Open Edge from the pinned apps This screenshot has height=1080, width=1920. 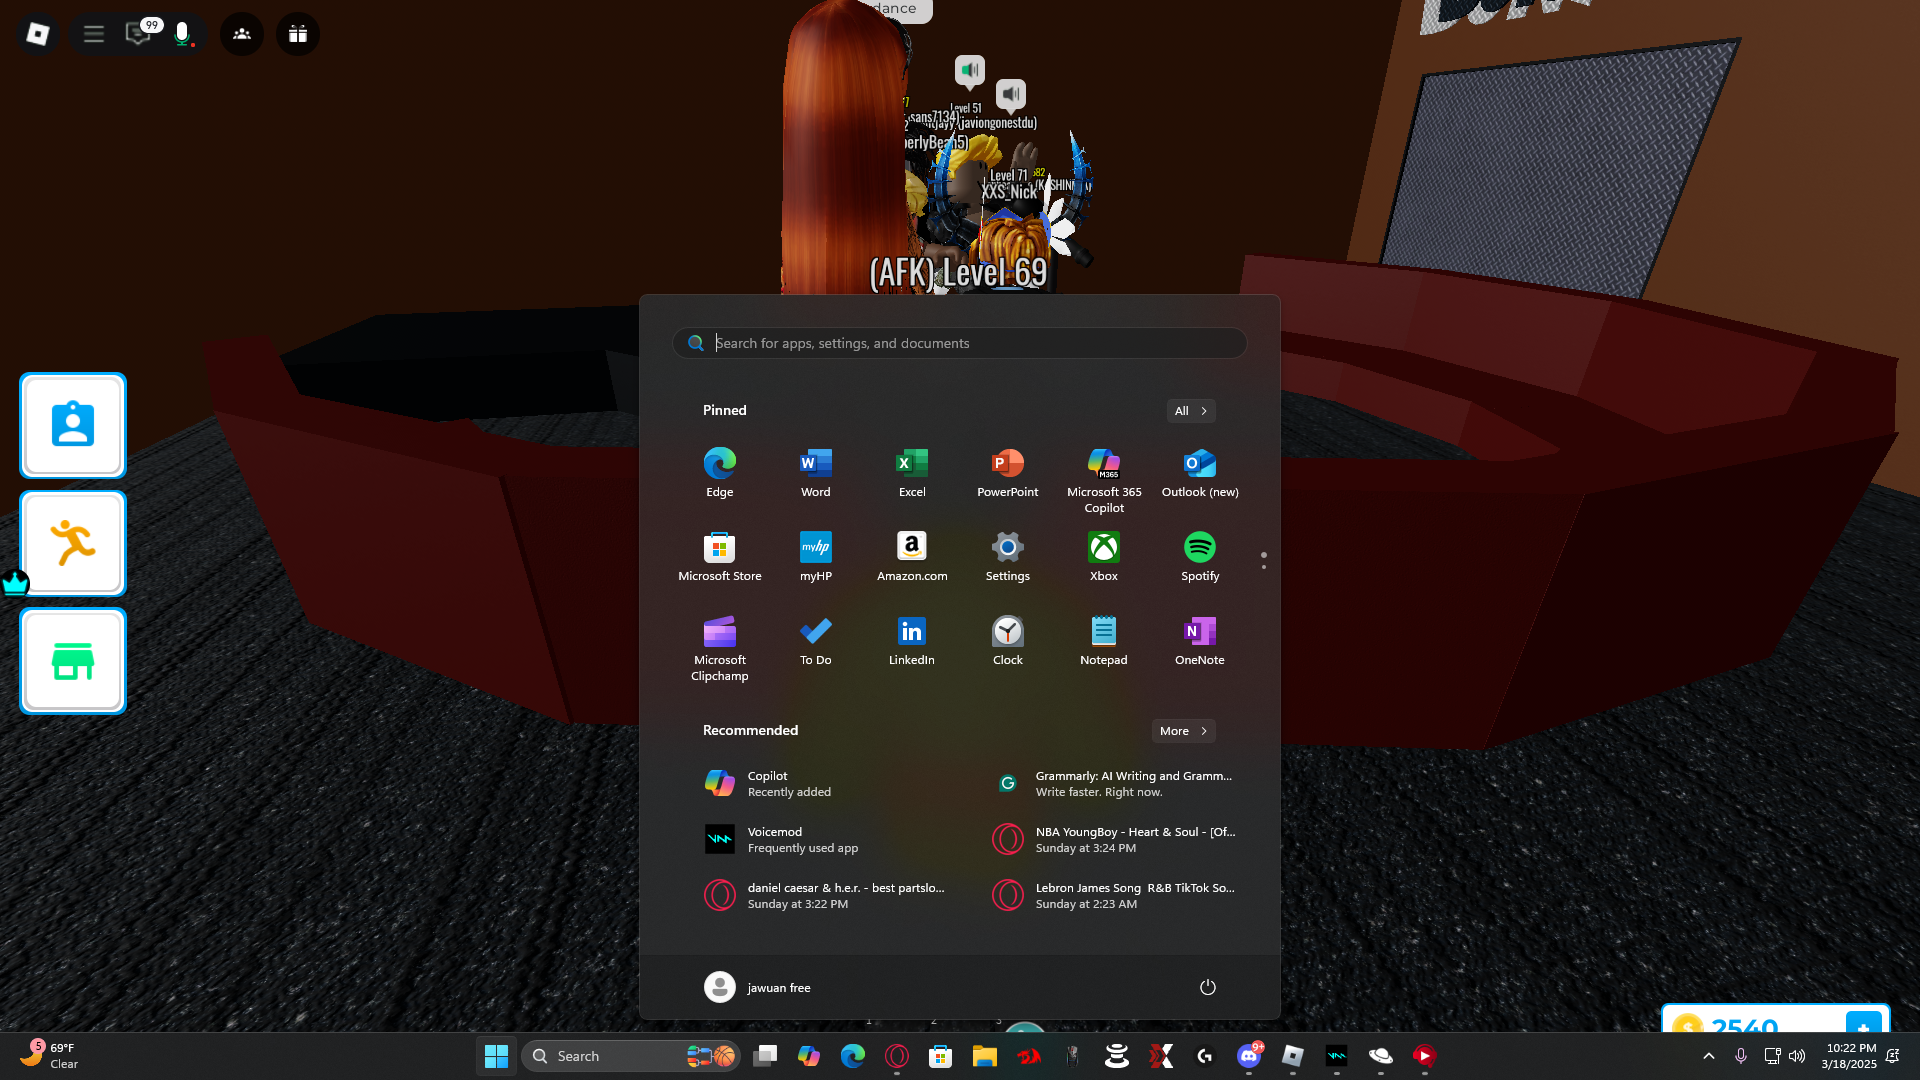coord(720,472)
